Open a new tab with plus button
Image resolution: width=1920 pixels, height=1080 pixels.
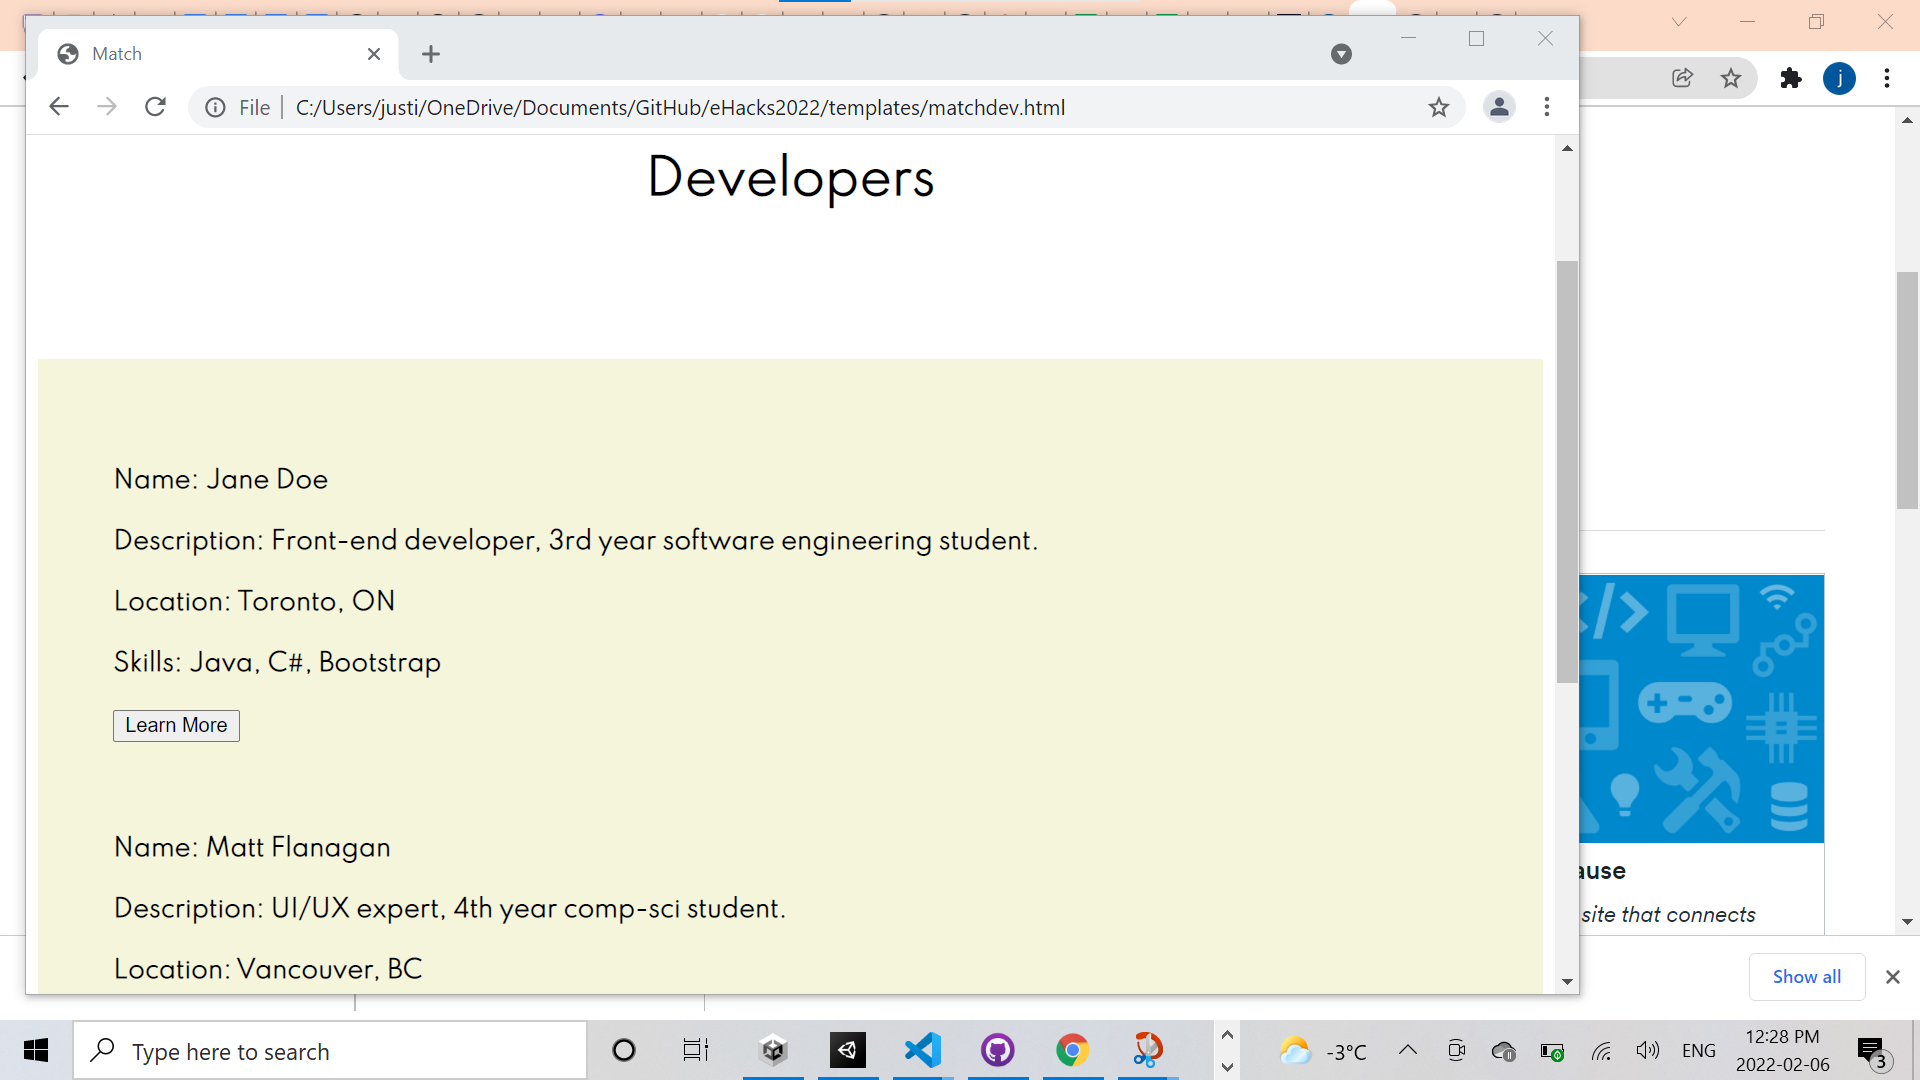pyautogui.click(x=431, y=54)
